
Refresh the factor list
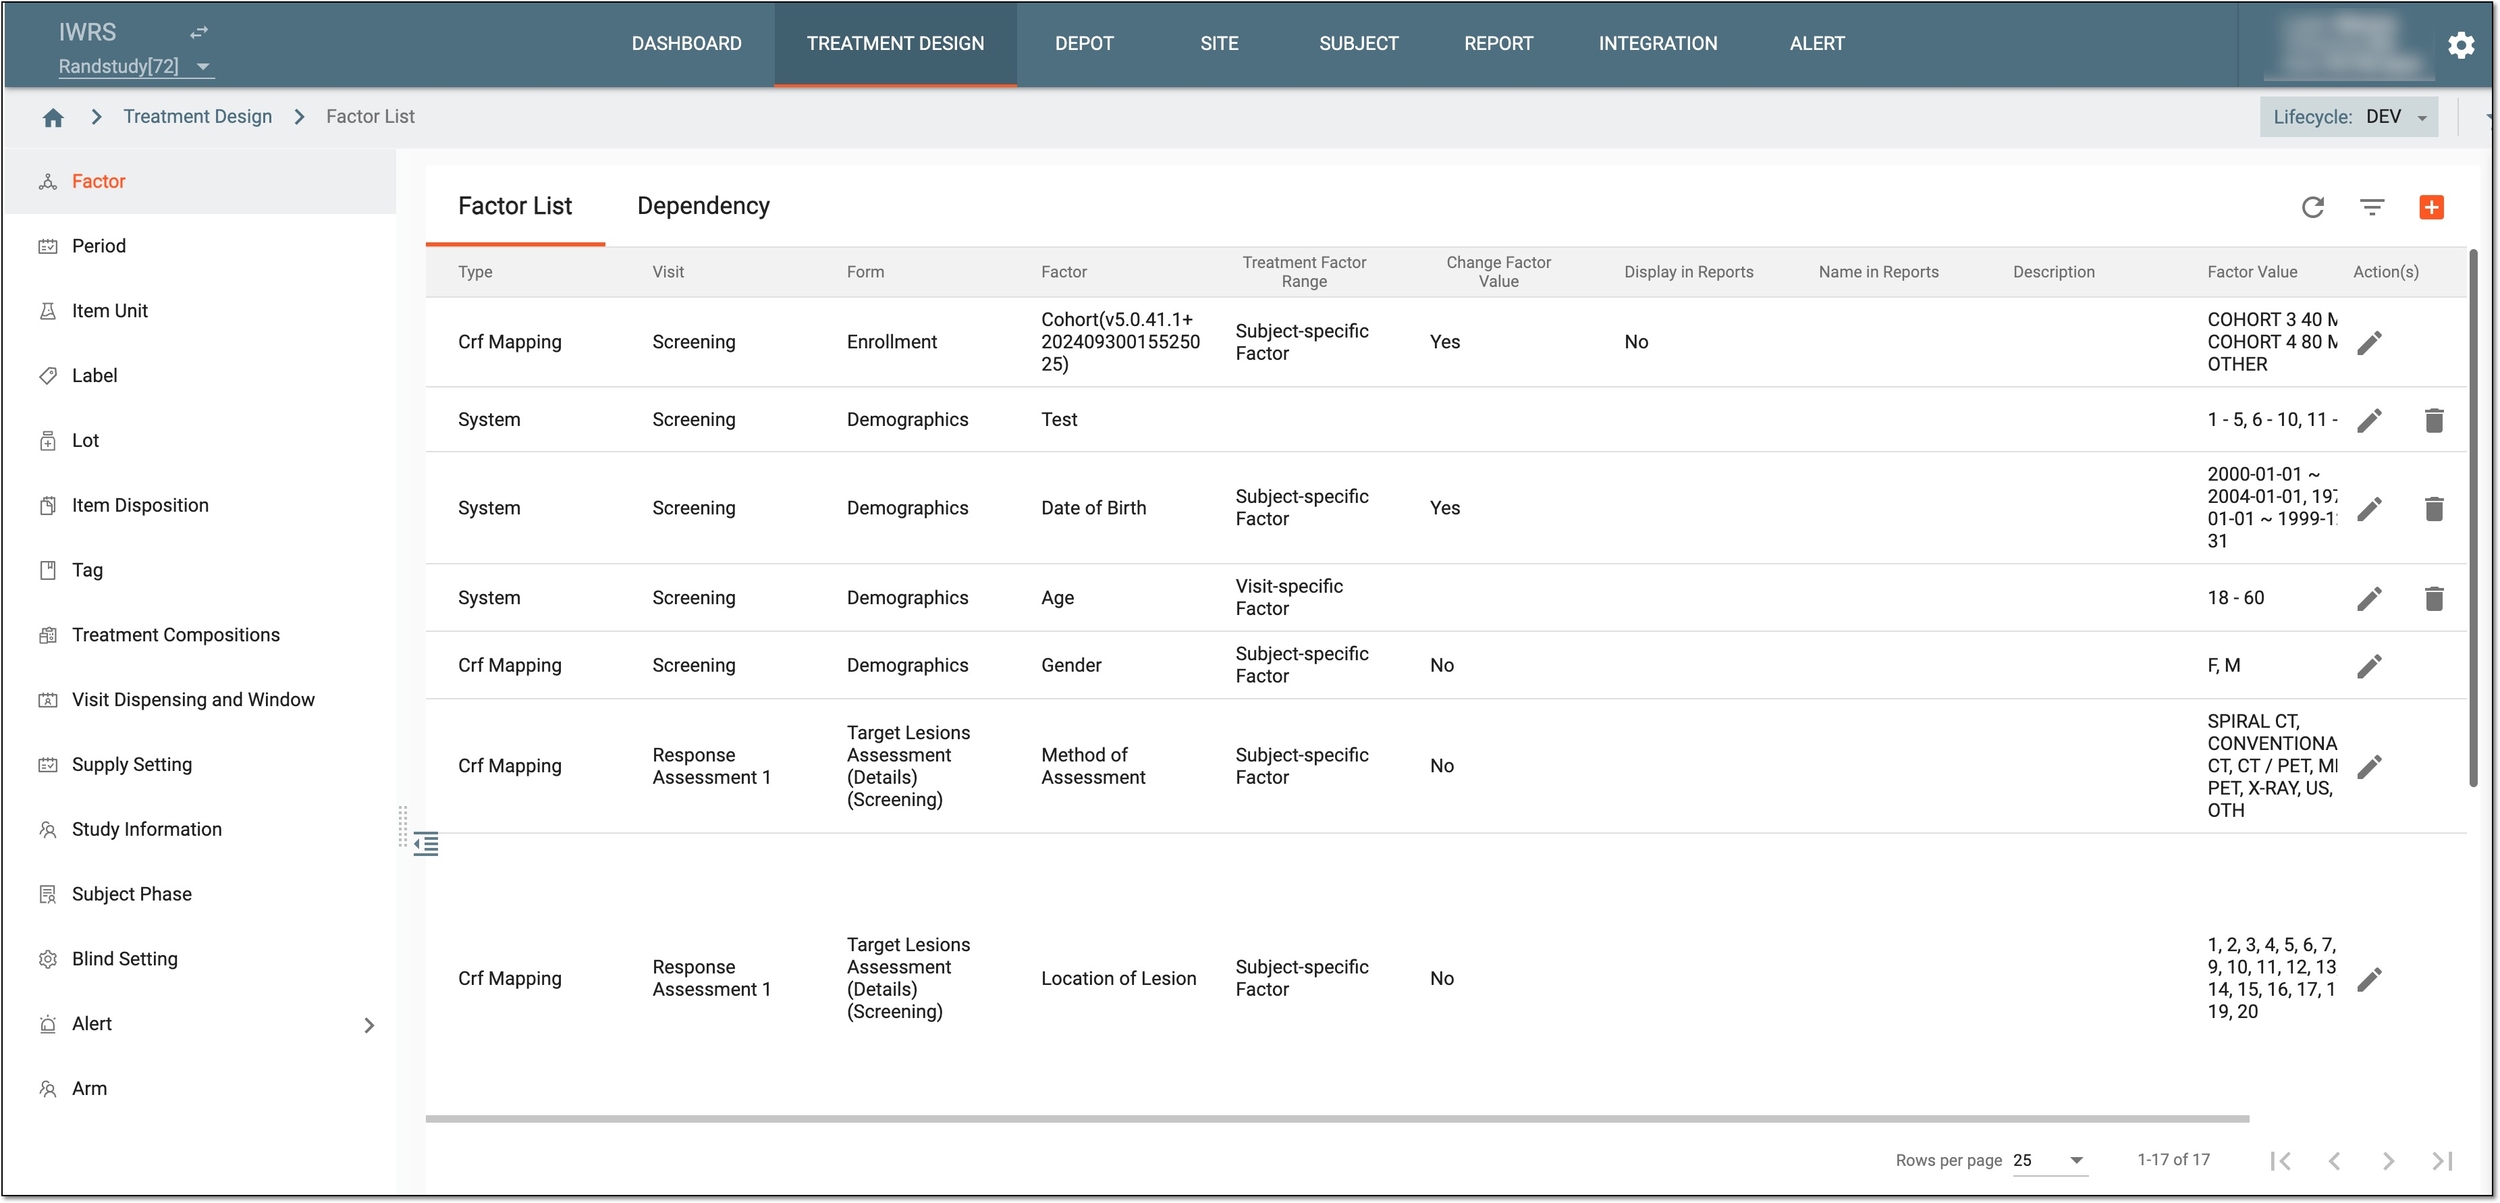tap(2312, 207)
